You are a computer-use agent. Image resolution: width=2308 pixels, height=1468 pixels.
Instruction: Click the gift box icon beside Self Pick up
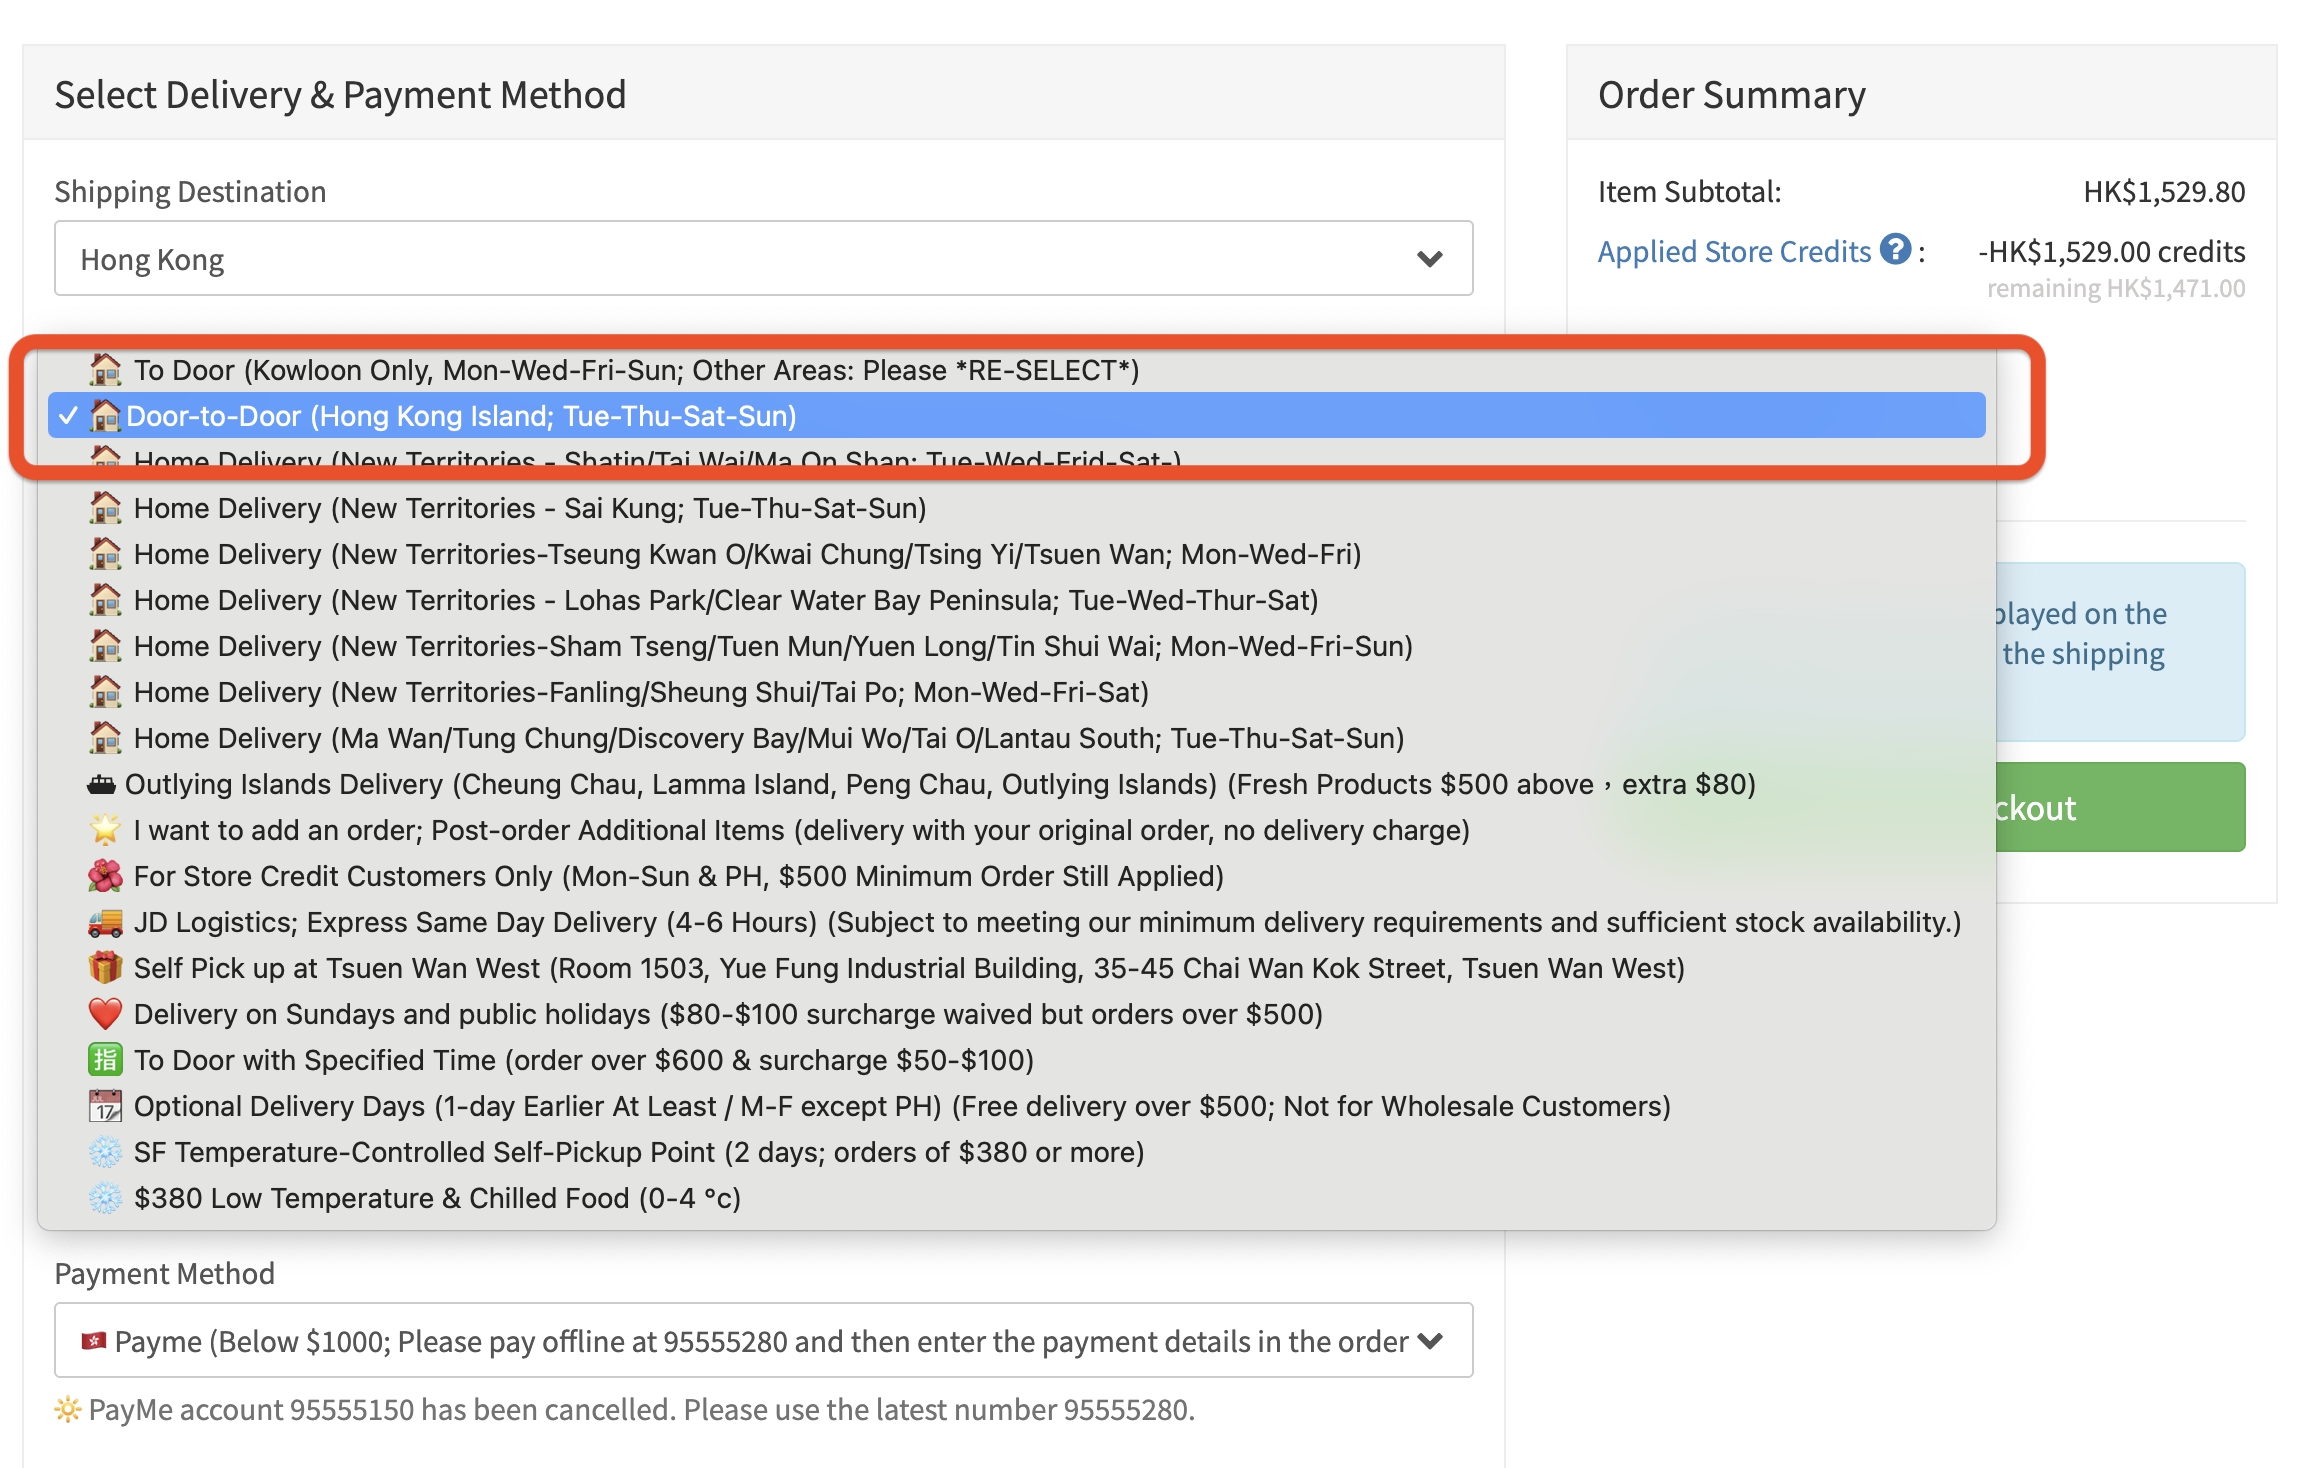coord(105,968)
